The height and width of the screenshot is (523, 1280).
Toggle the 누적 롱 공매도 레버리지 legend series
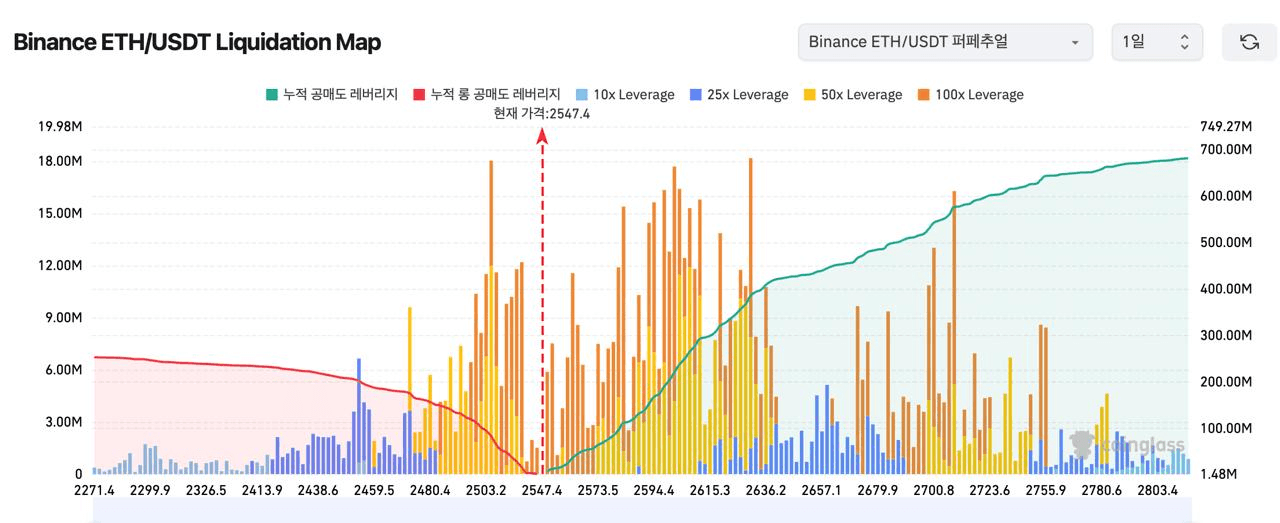(486, 94)
